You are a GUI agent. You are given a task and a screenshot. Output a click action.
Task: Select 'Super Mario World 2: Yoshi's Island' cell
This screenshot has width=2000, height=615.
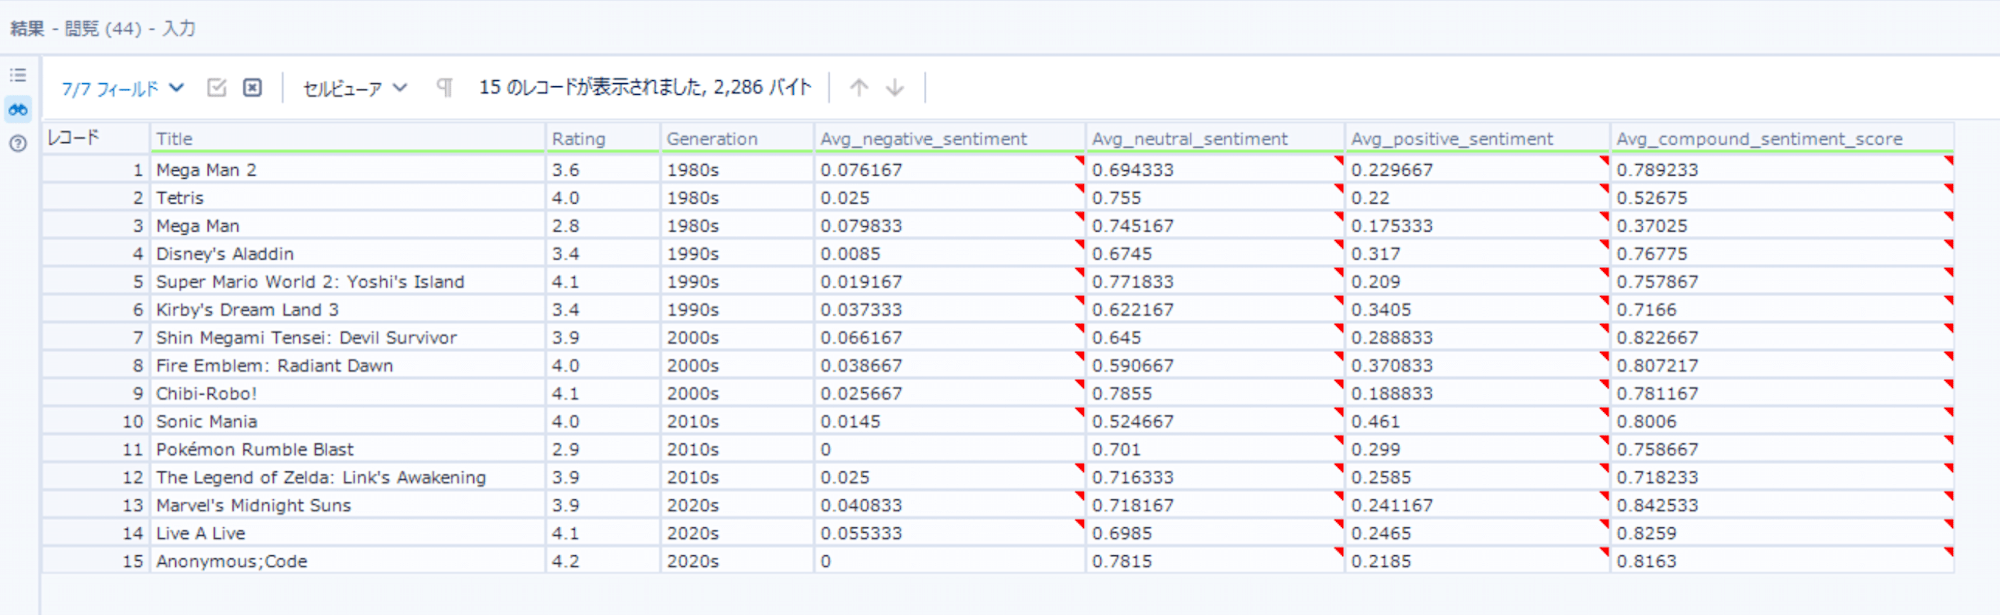tap(348, 282)
